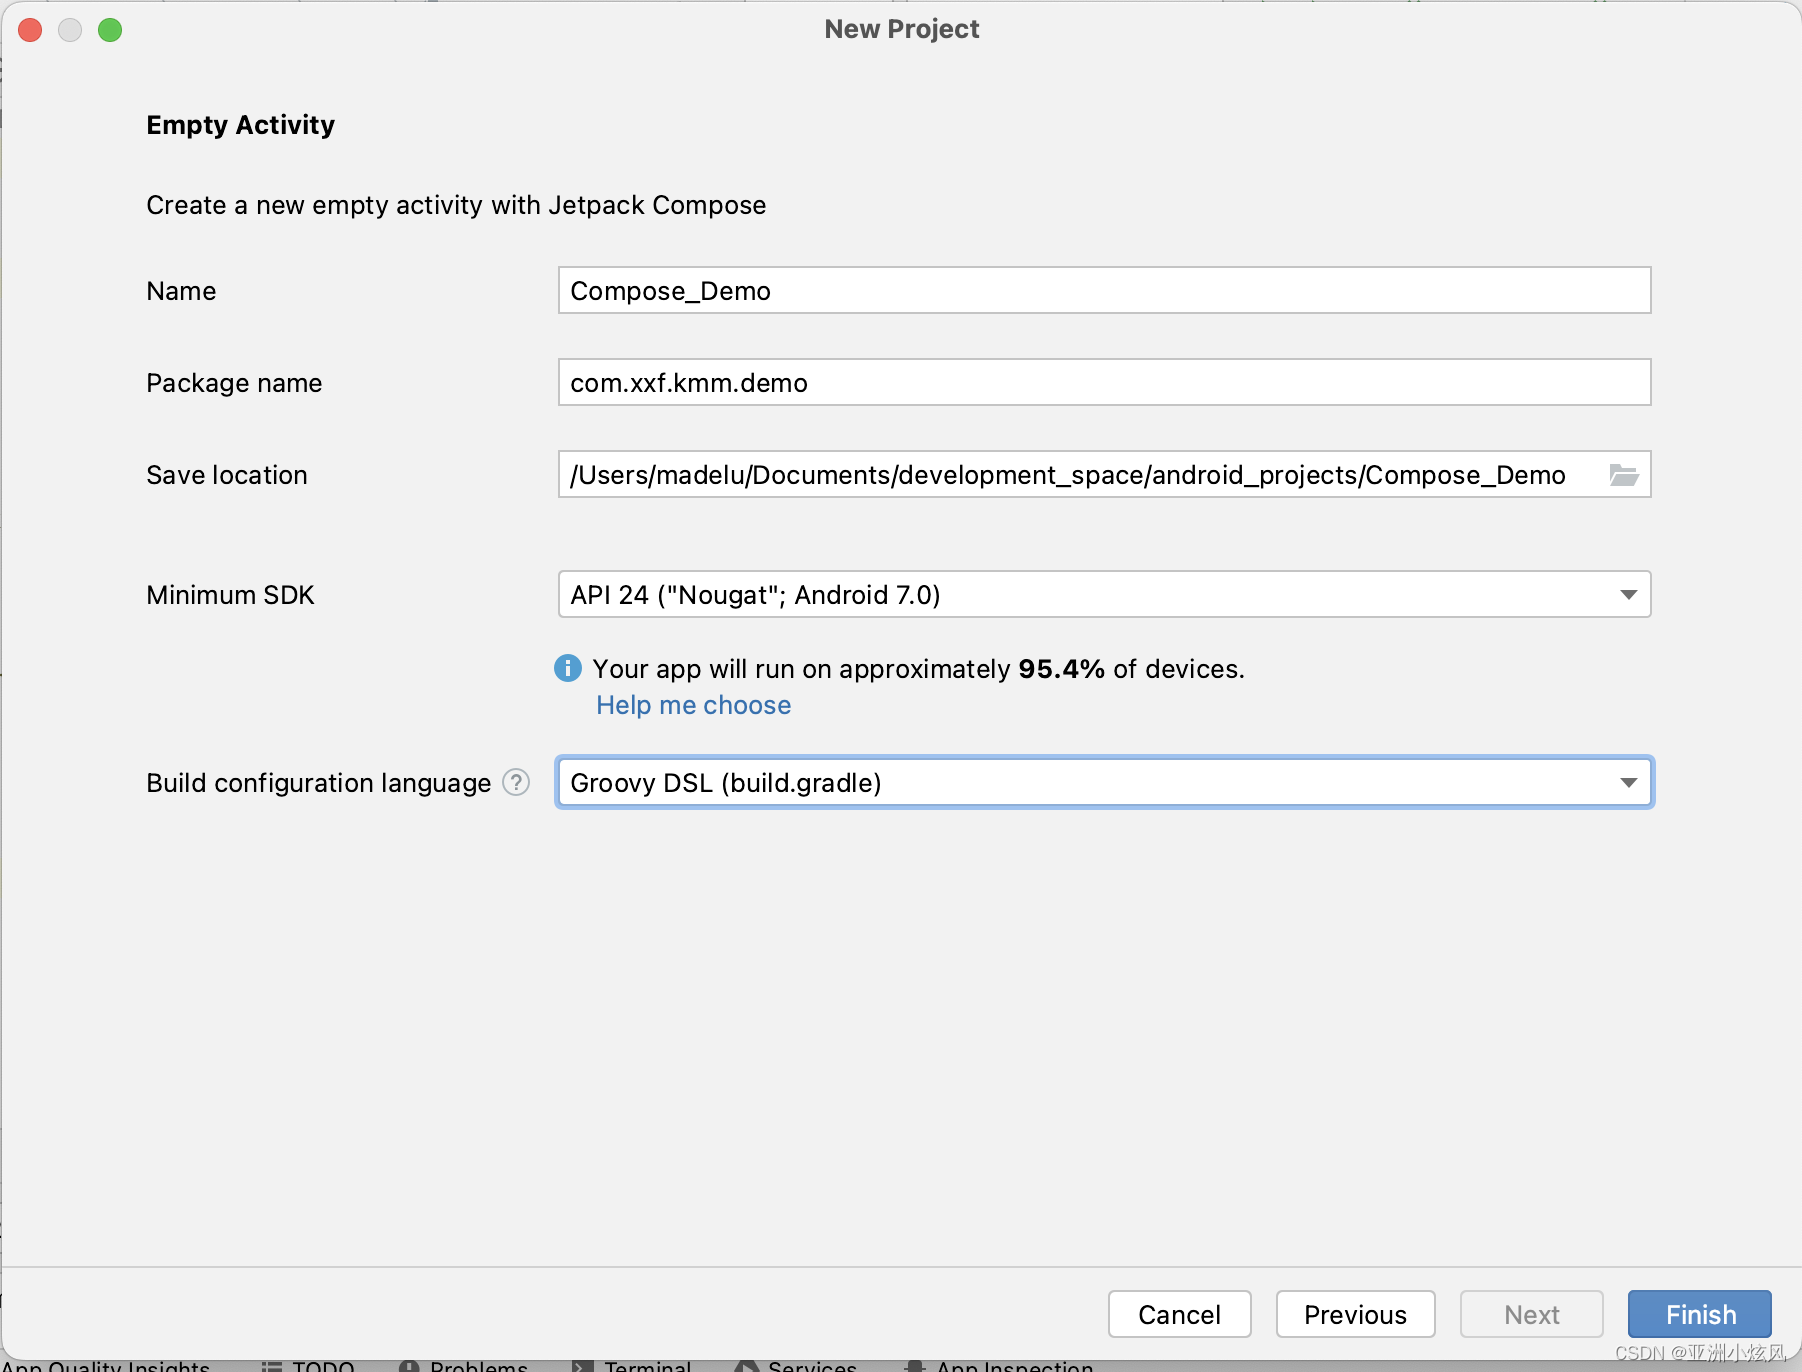
Task: Click inside the Save location path field
Action: [x=1080, y=475]
